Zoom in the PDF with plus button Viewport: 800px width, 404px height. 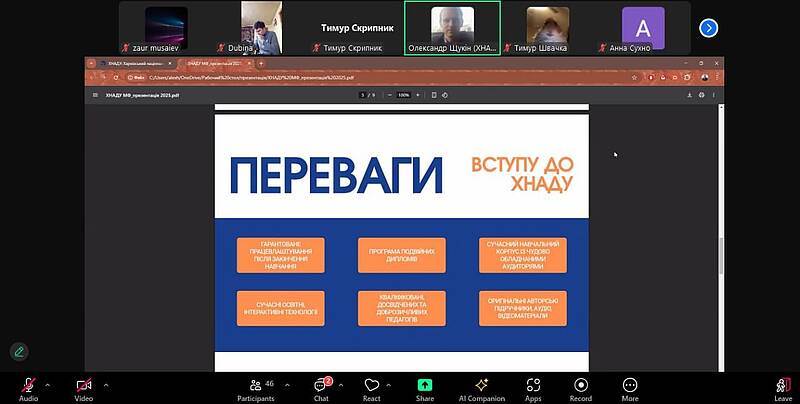pos(418,95)
